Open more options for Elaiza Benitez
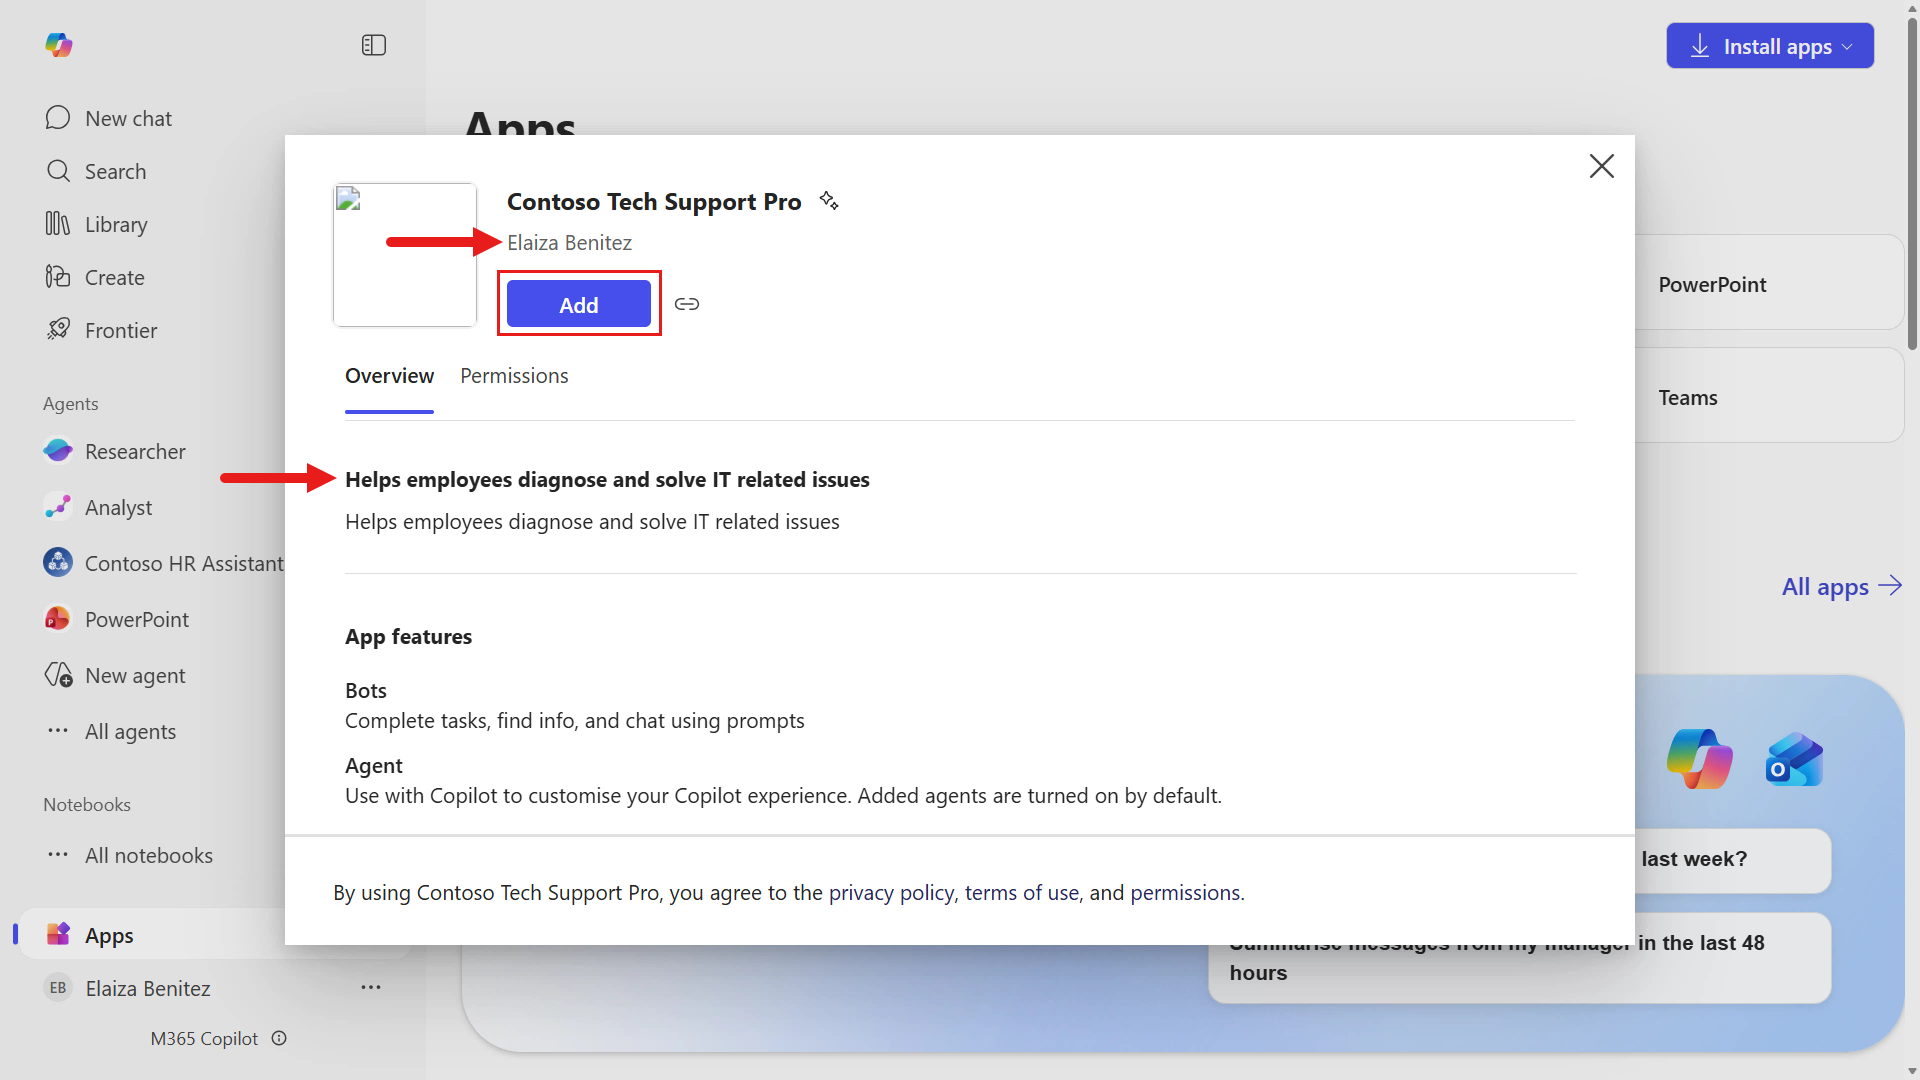Screen dimensions: 1920x1080 tap(370, 987)
